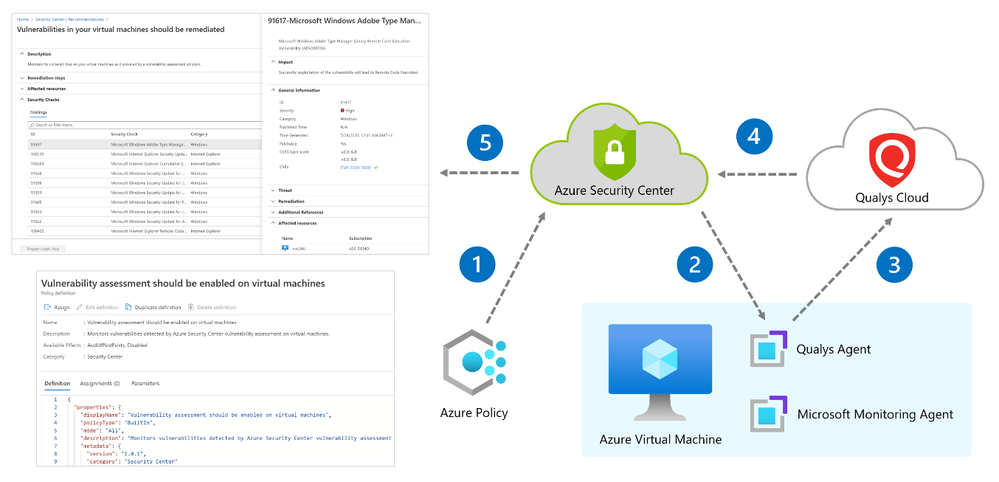Click the Duplicate definition icon
This screenshot has width=999, height=482.
[128, 307]
